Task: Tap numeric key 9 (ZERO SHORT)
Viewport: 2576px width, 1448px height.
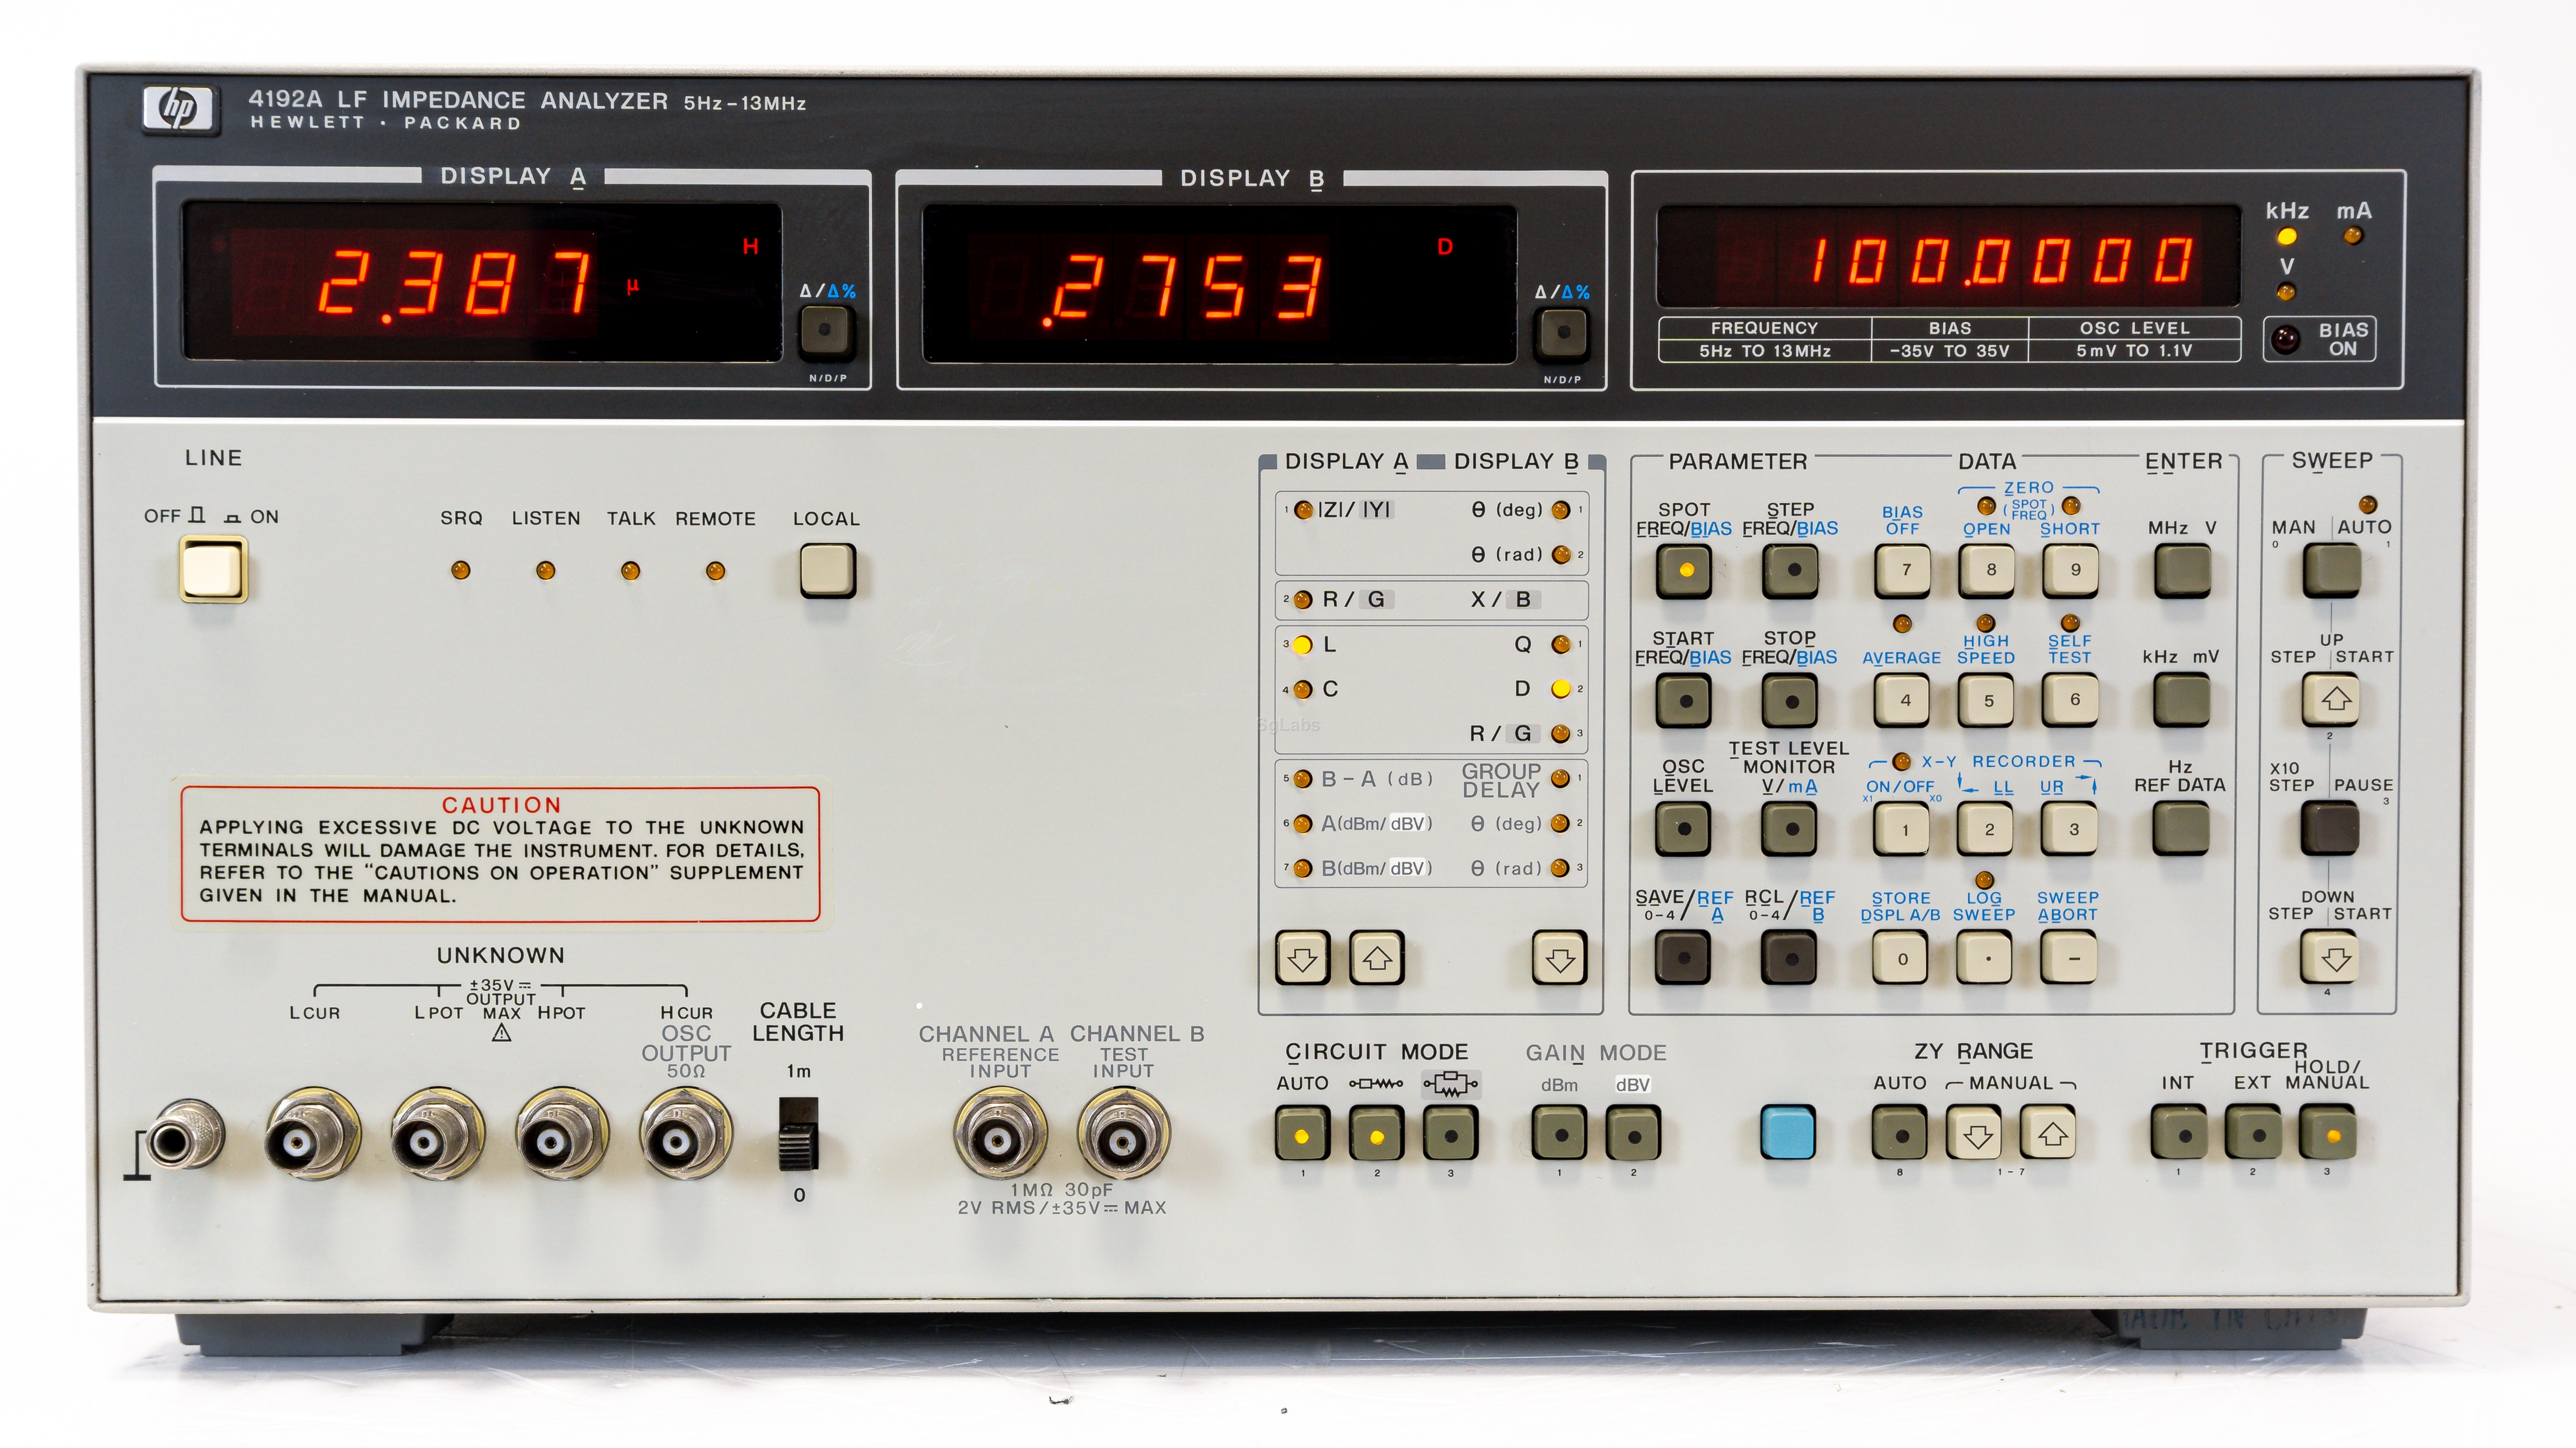Action: [2072, 570]
